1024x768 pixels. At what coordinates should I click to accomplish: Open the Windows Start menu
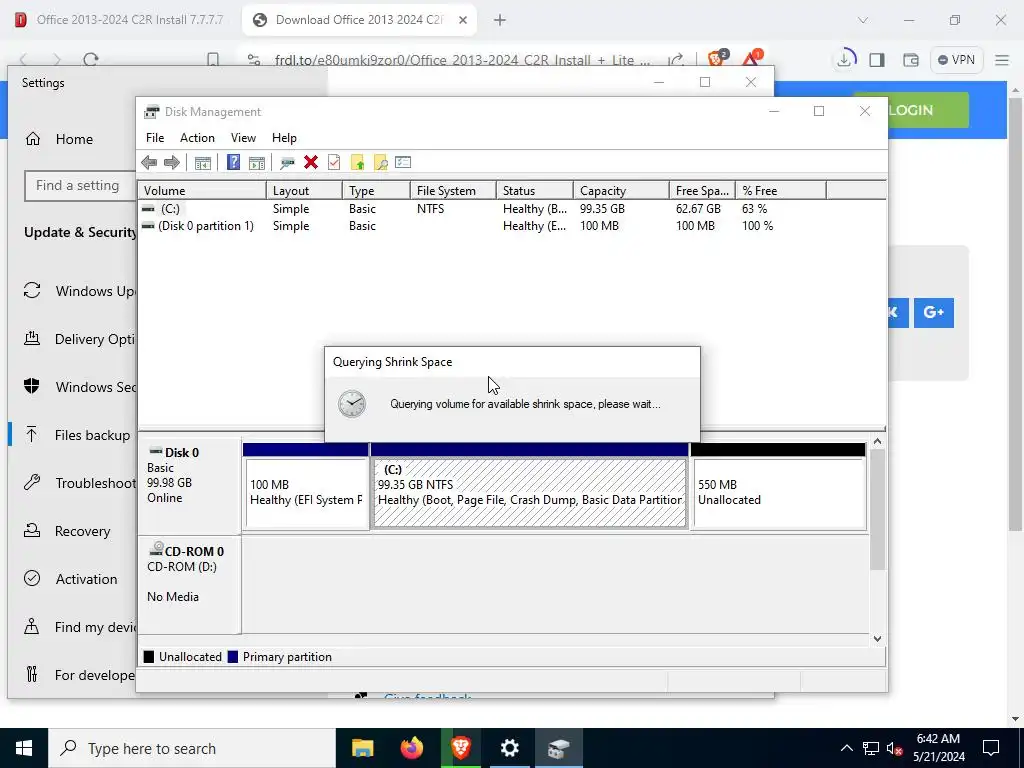24,748
